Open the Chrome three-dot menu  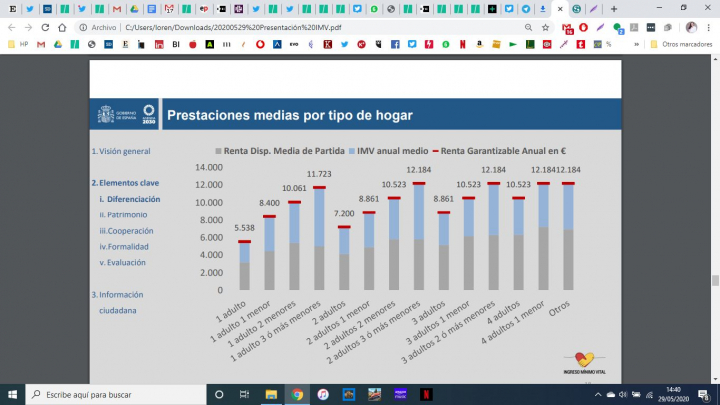[x=710, y=28]
